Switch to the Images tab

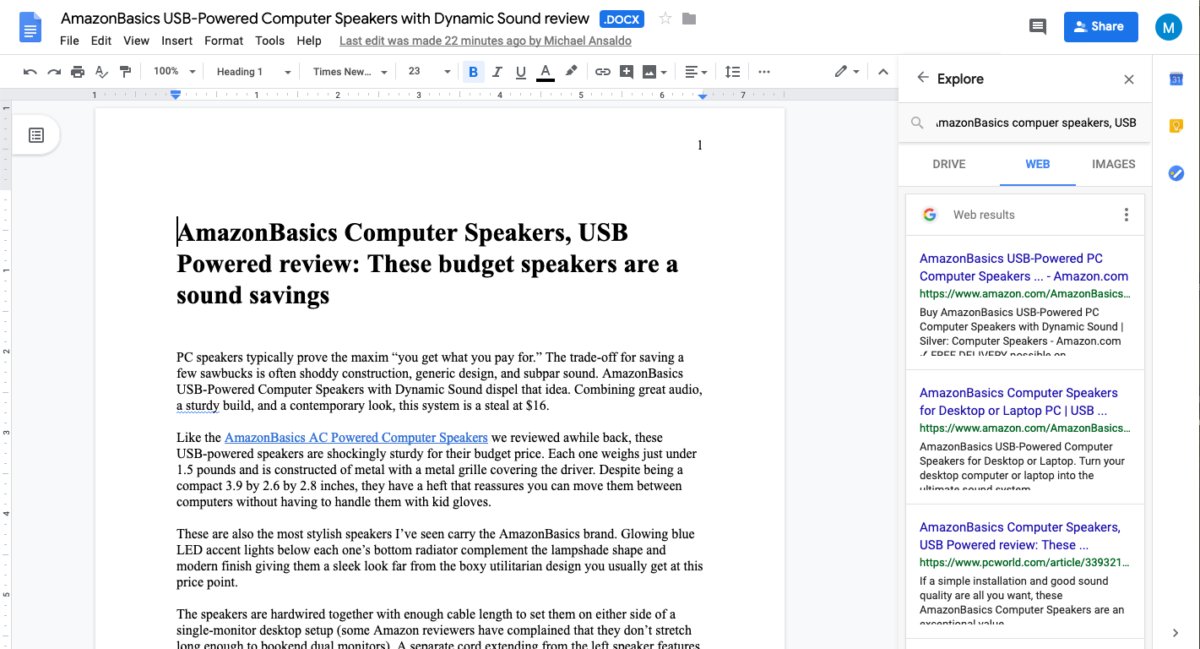point(1113,164)
